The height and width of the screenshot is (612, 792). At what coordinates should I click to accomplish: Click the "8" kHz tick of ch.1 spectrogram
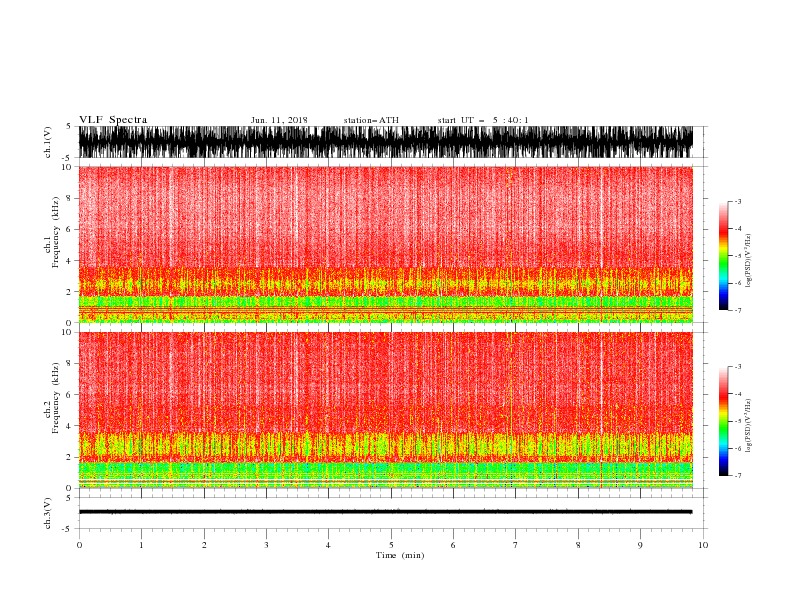pos(70,198)
